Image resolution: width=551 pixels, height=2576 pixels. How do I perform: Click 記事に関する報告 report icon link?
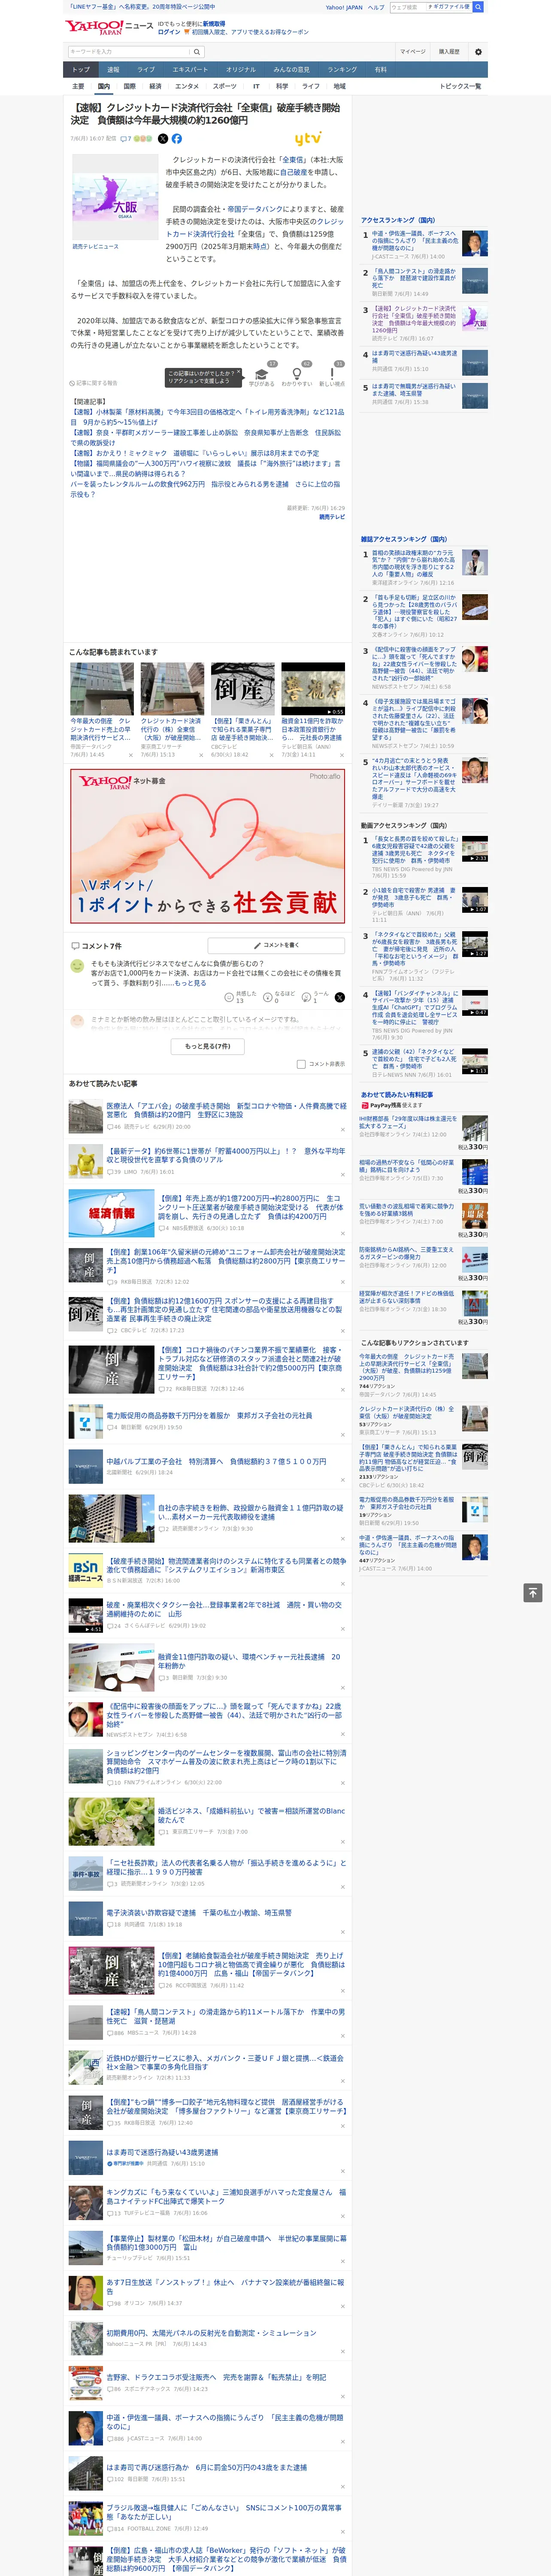point(94,383)
